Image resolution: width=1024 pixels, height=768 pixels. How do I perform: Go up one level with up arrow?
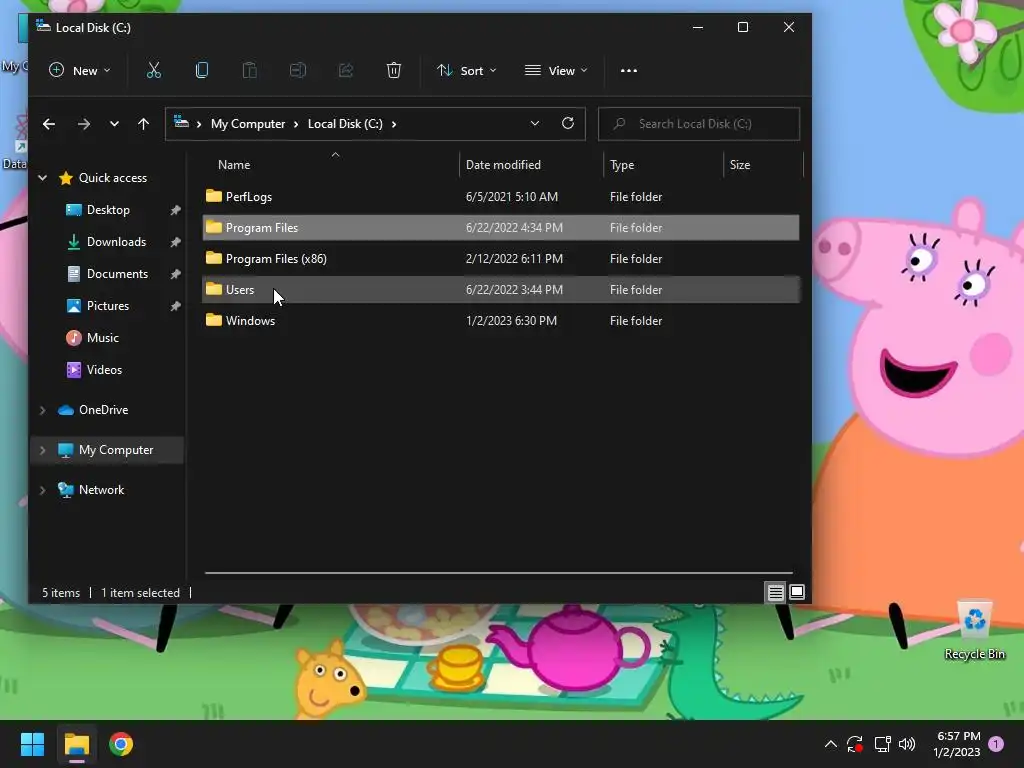[144, 124]
